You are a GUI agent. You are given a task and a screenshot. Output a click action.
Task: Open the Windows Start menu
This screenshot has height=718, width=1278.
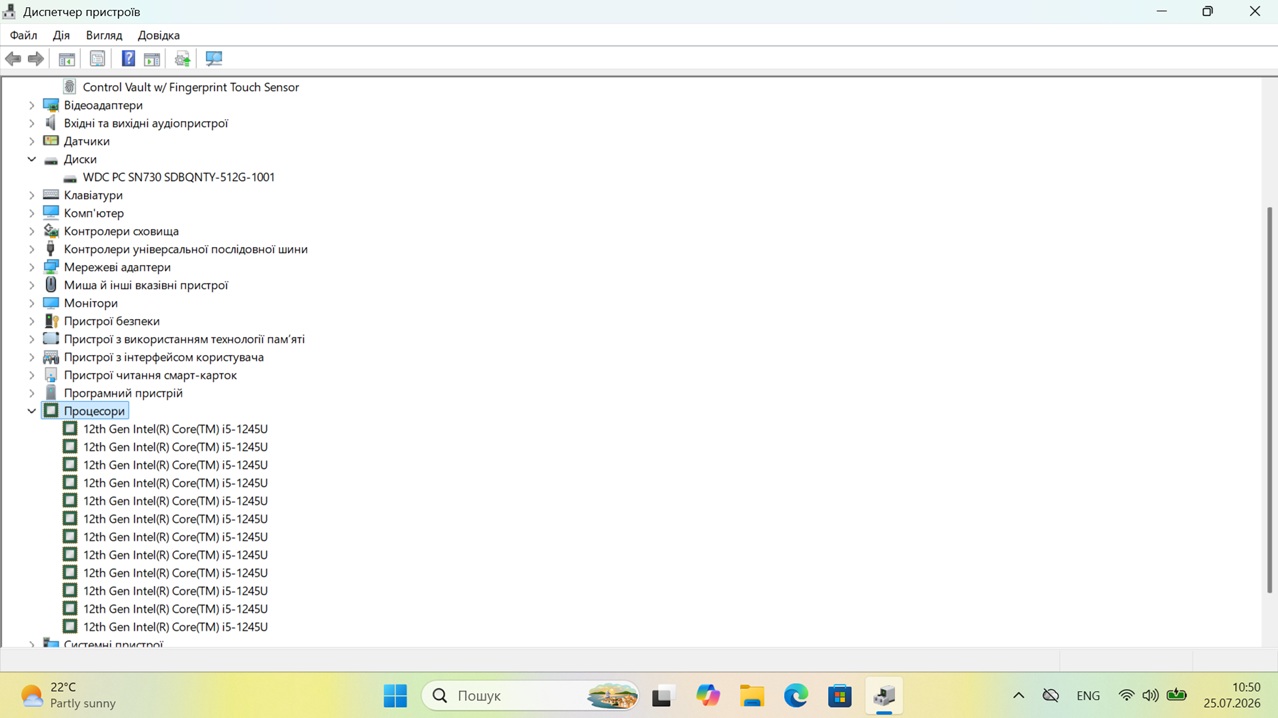395,696
